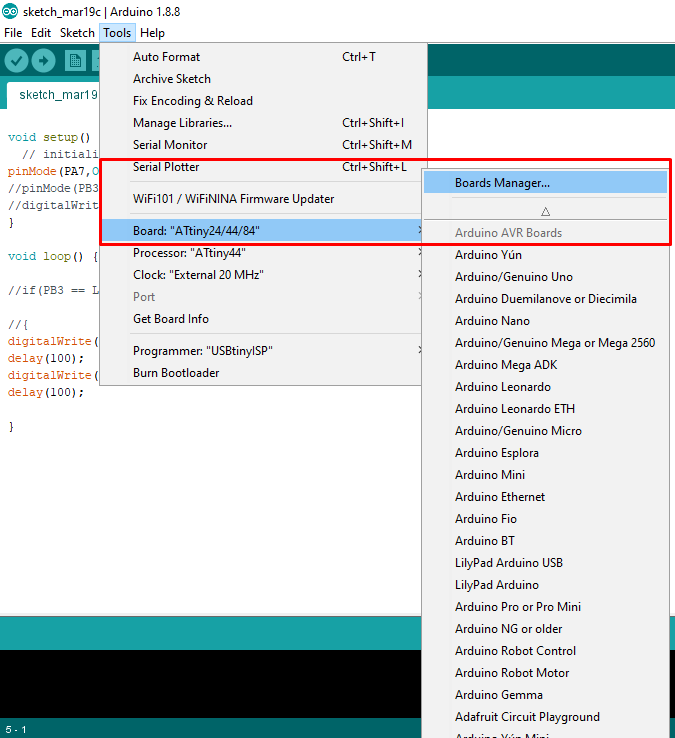This screenshot has height=738, width=675.
Task: Select LilyPad Arduino USB board
Action: click(546, 563)
